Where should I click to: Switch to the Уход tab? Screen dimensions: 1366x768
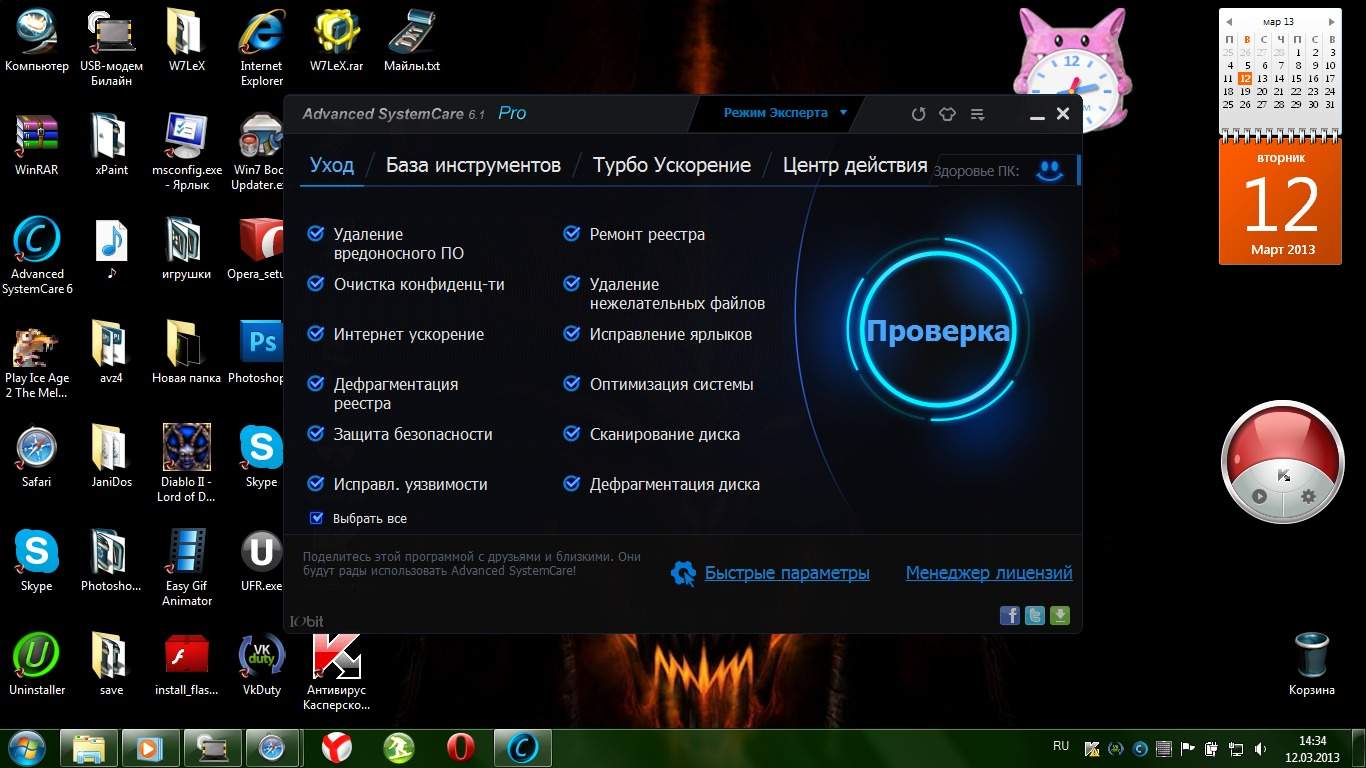click(332, 165)
